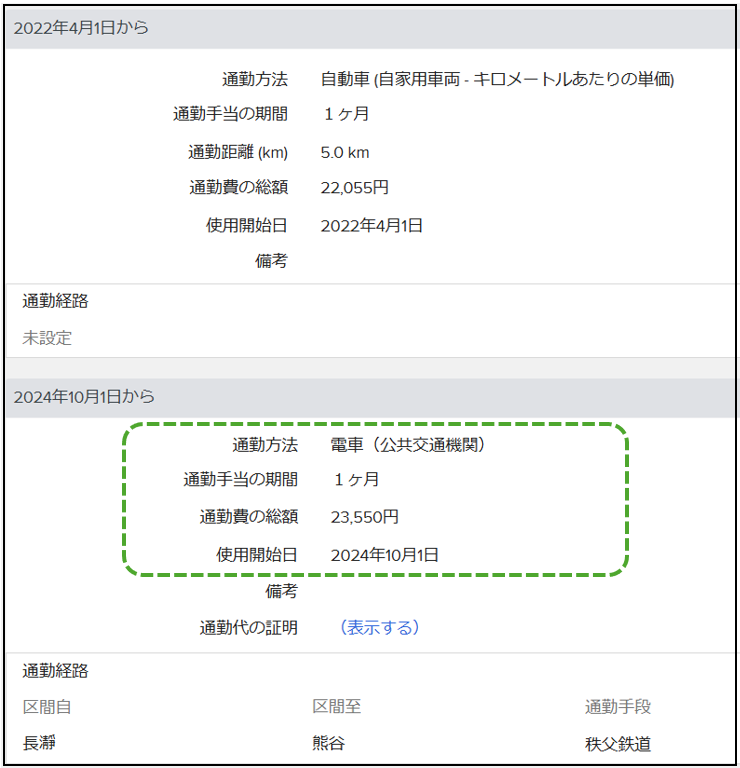Click the 5.0 km commuting distance value

click(x=345, y=153)
